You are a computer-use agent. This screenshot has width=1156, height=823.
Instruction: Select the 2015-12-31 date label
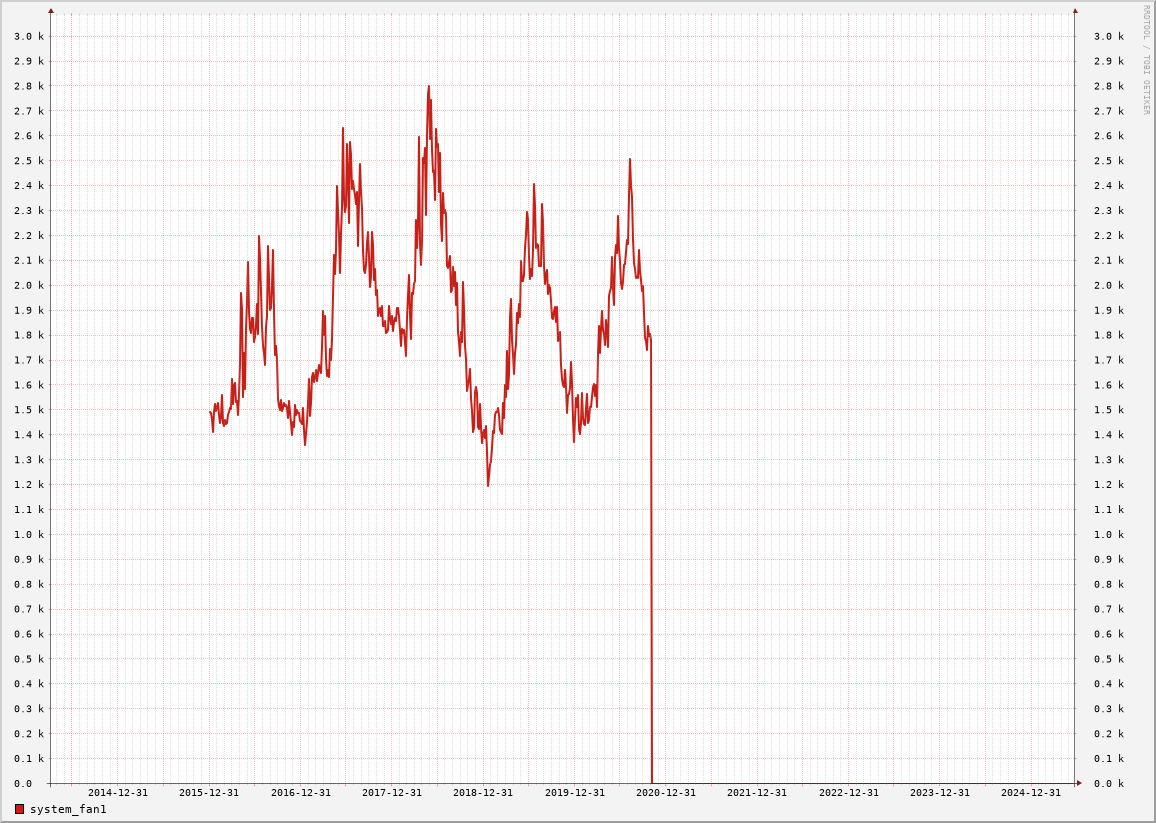209,793
